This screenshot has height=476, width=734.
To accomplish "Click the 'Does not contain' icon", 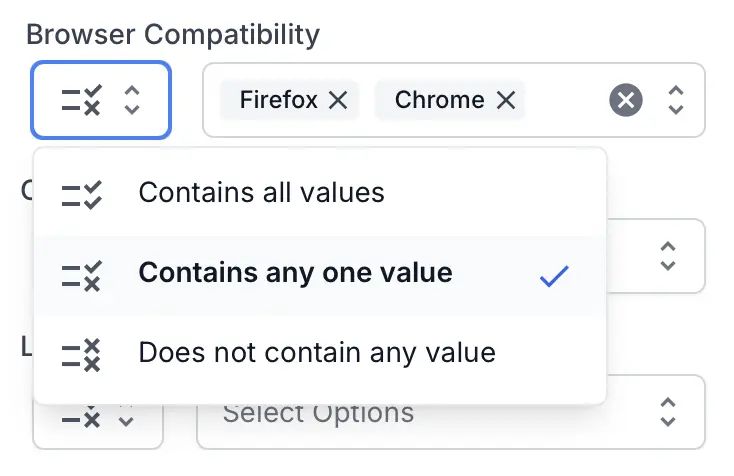I will (81, 354).
